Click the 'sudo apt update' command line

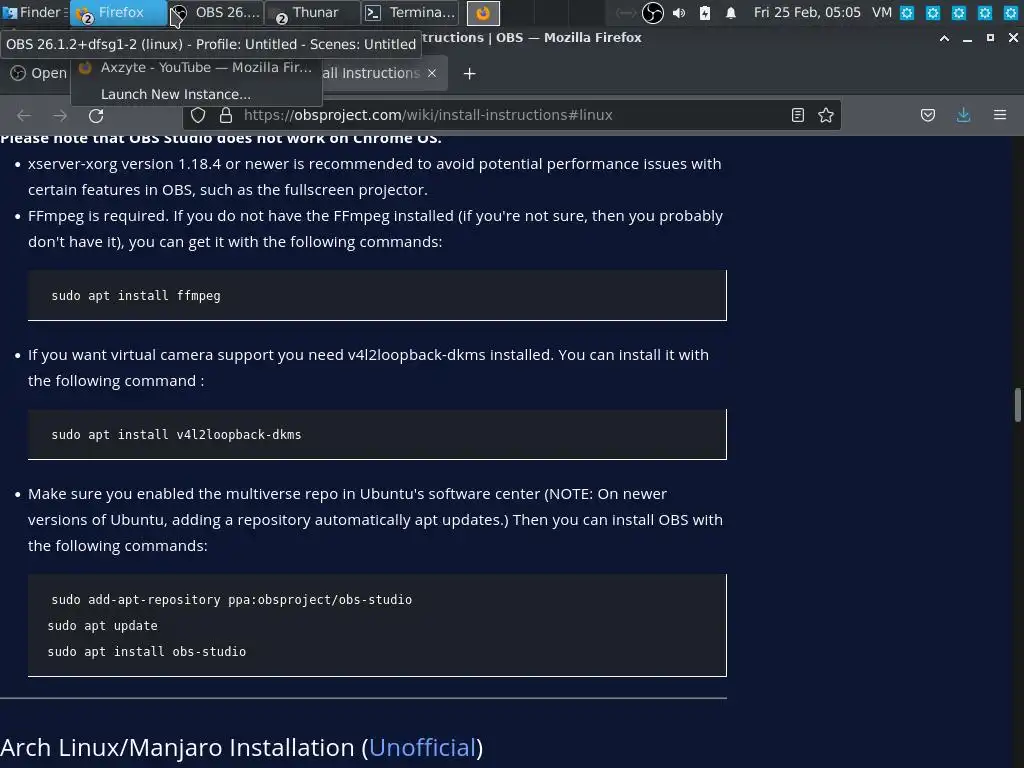[103, 626]
